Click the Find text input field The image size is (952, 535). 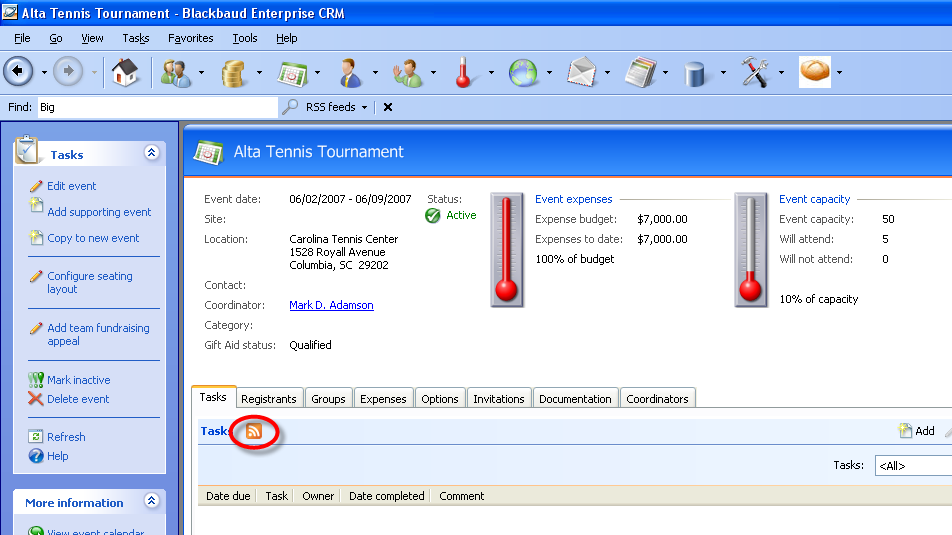(155, 107)
